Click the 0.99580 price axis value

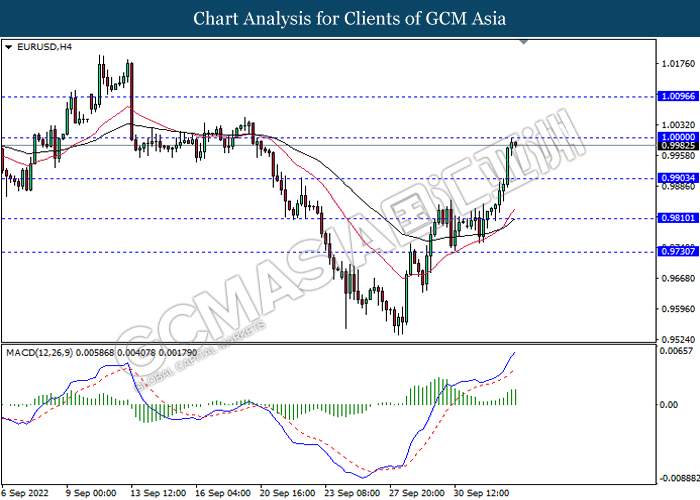pos(678,156)
